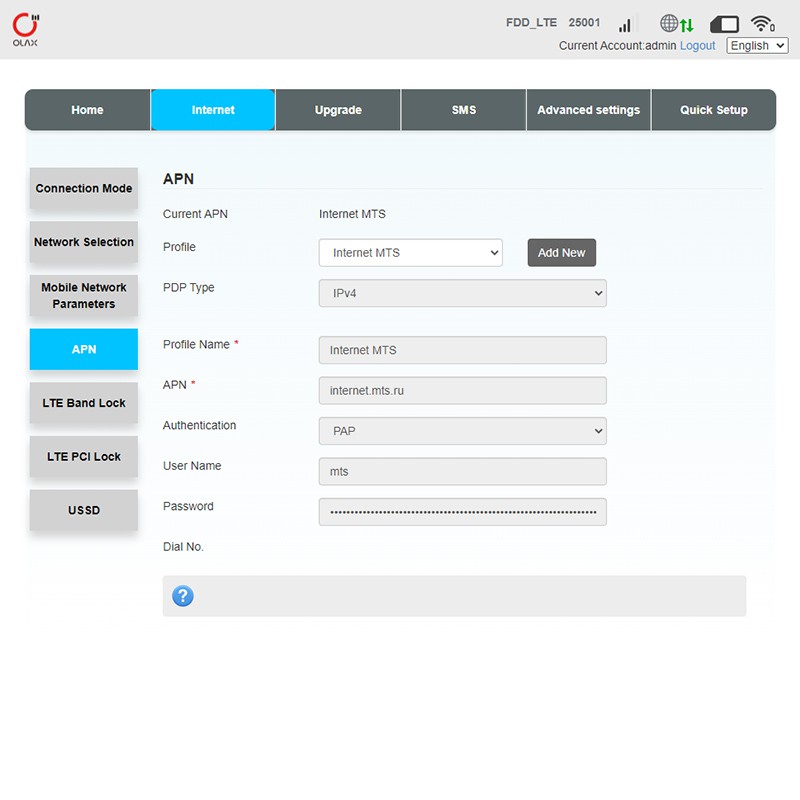Open the Advanced settings tab

click(x=588, y=110)
